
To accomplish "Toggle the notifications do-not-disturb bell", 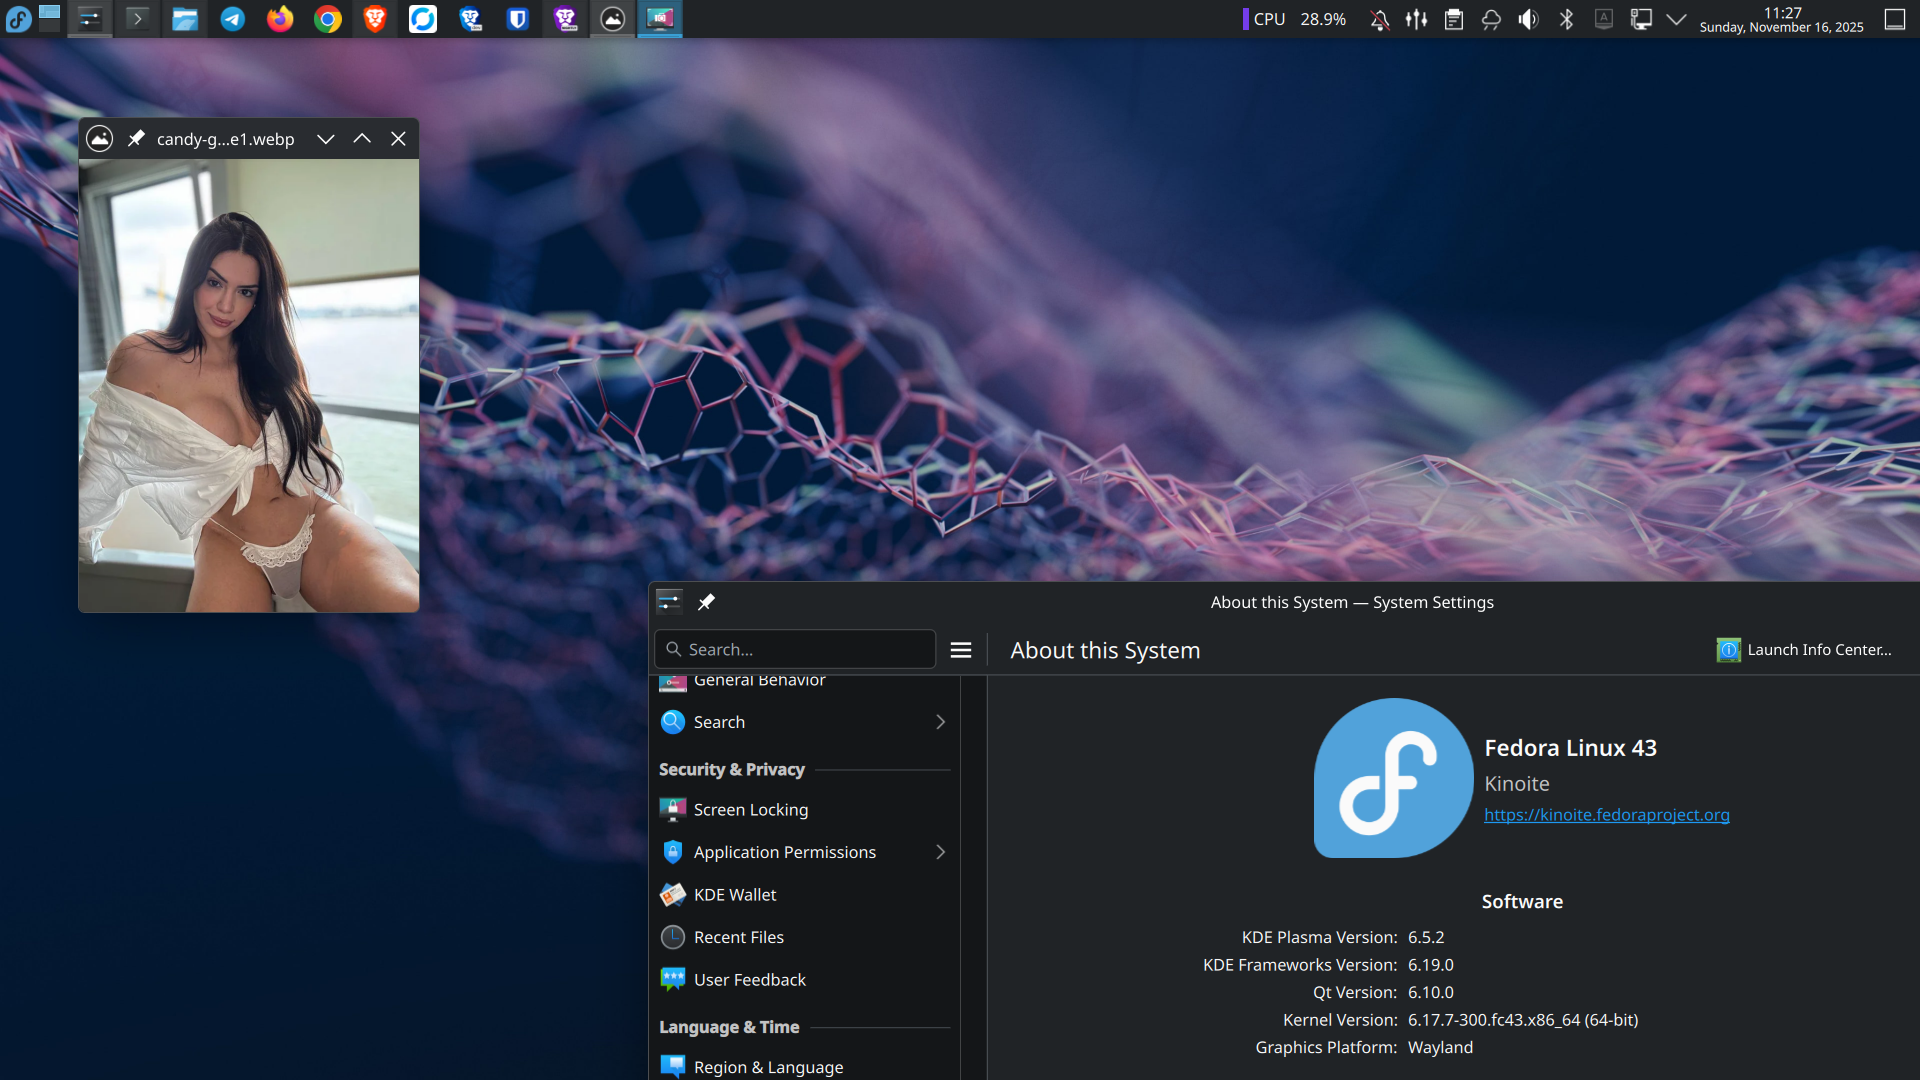I will (x=1380, y=19).
